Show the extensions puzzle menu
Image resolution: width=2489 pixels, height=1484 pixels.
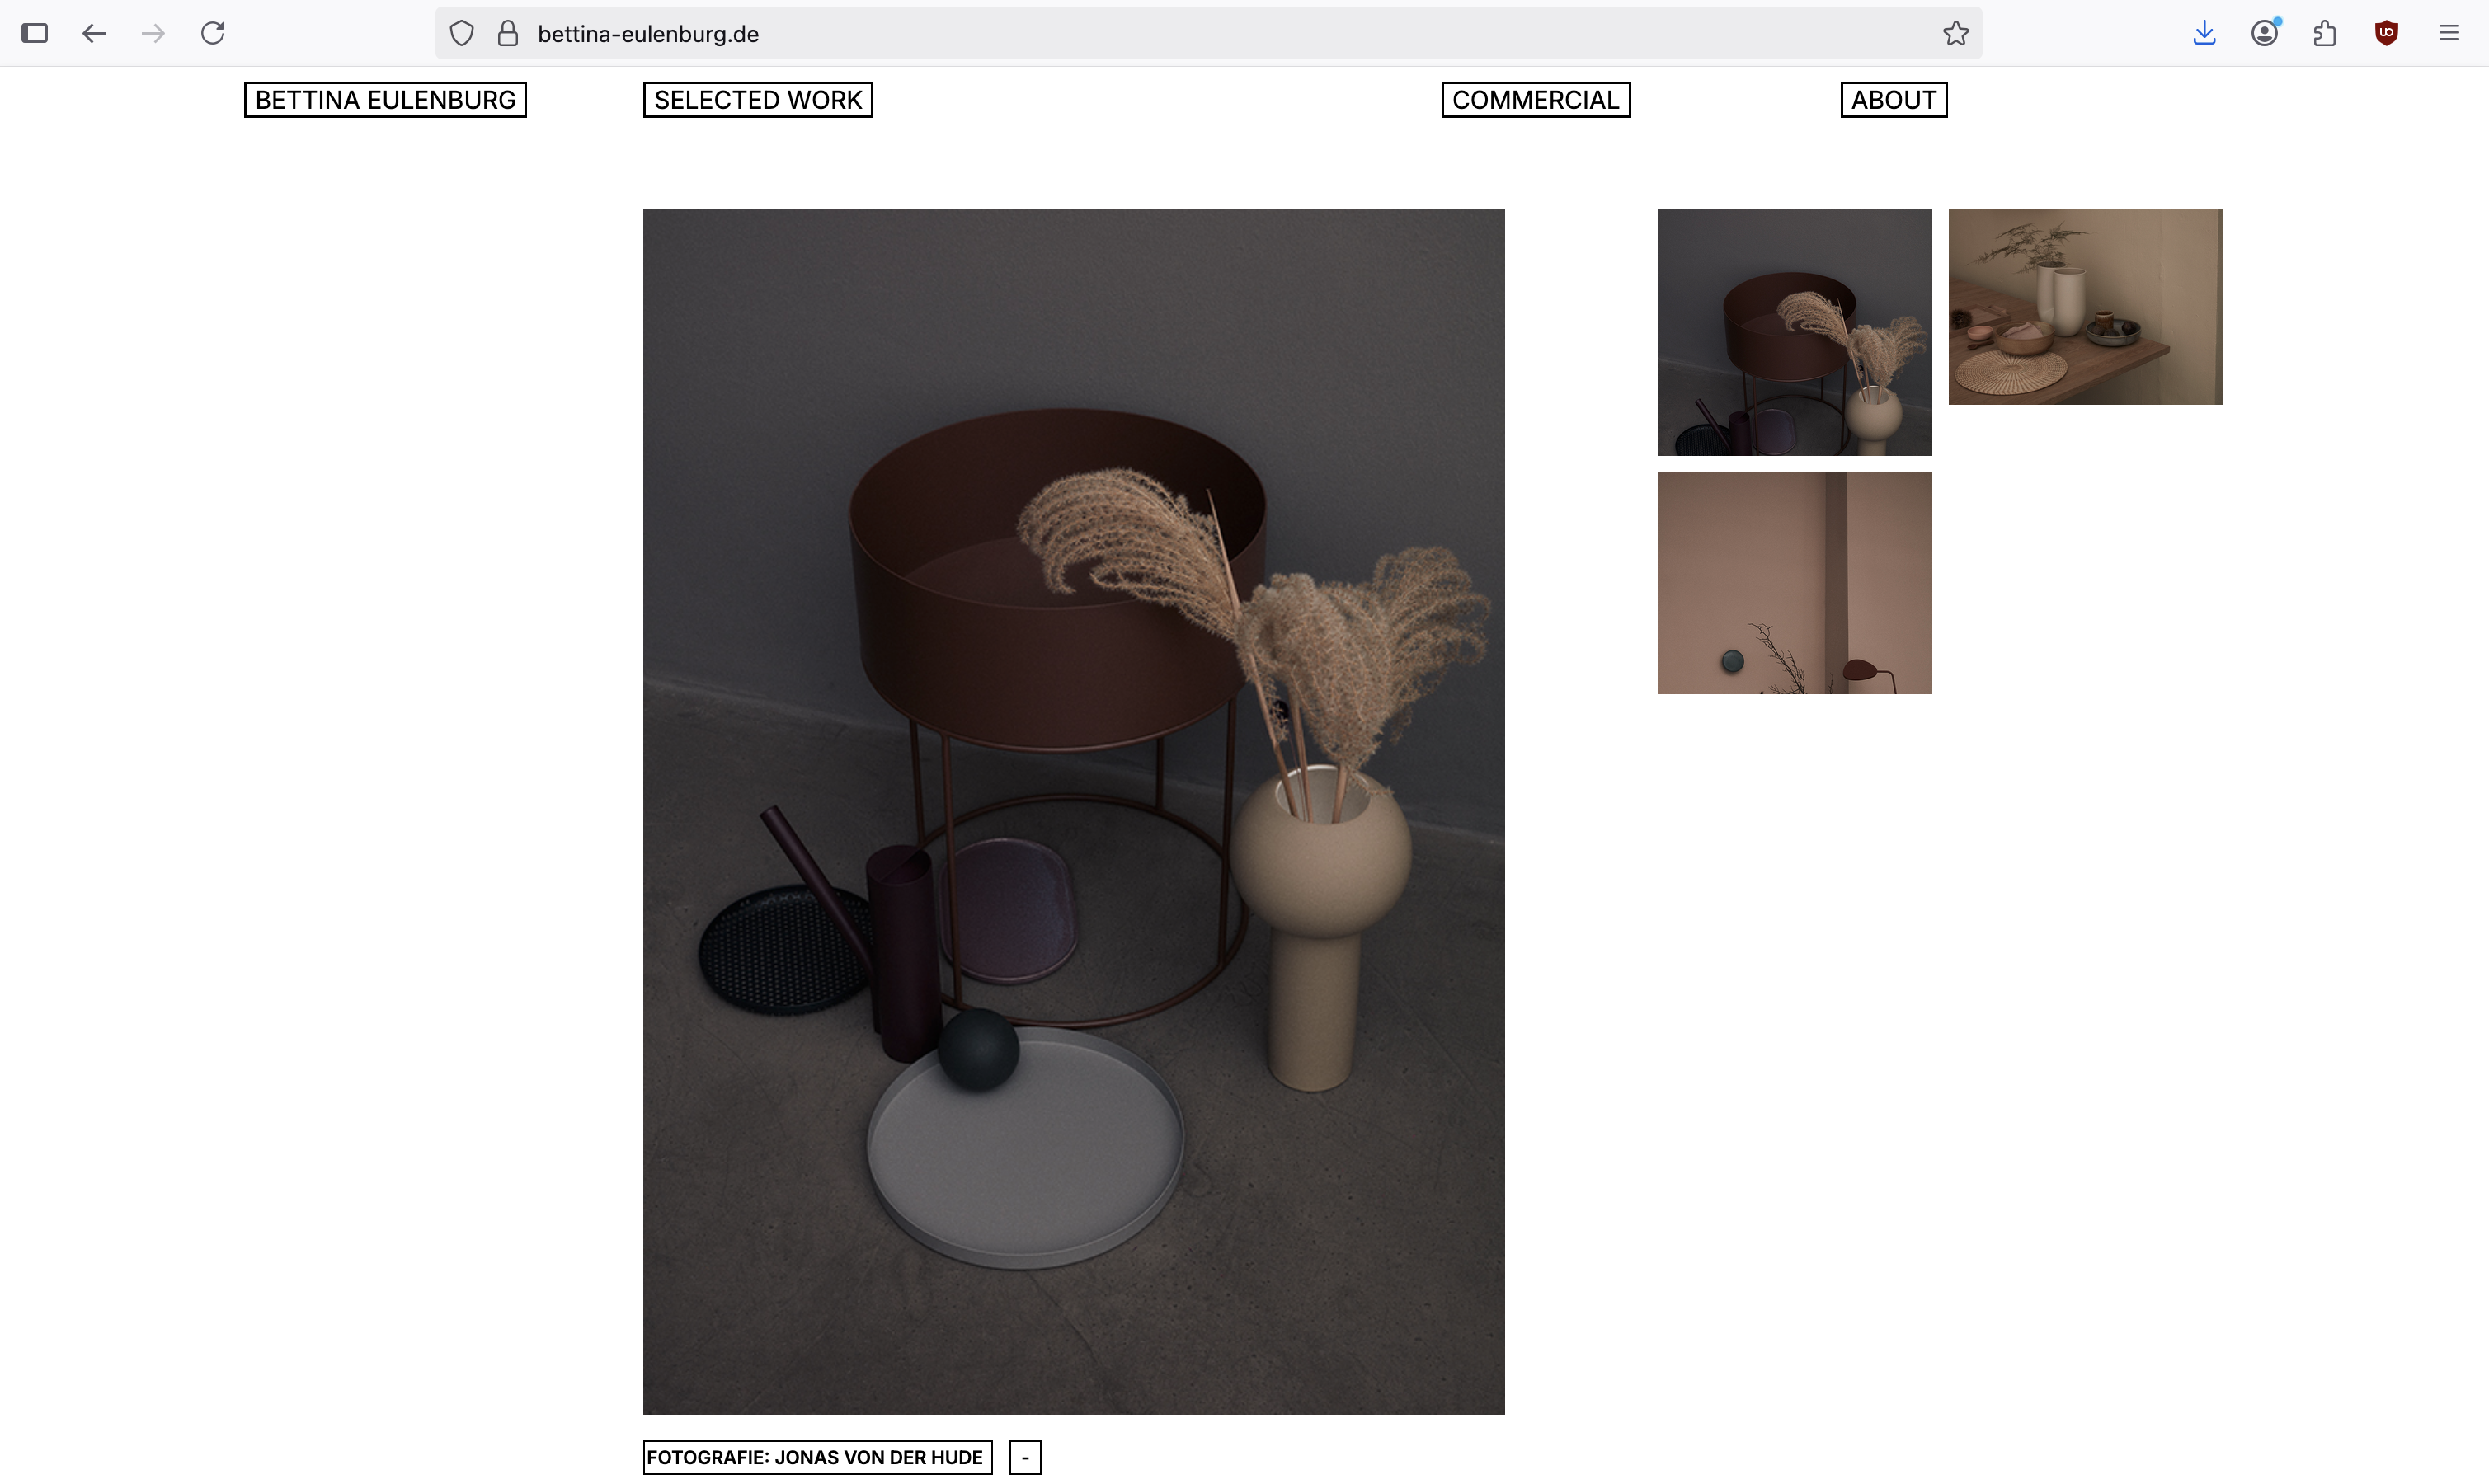(2325, 33)
